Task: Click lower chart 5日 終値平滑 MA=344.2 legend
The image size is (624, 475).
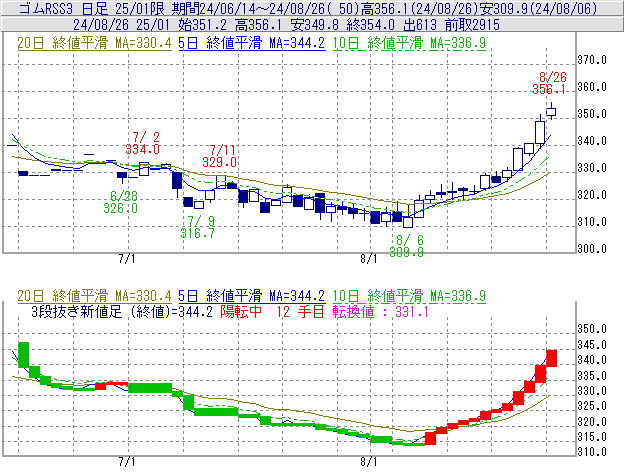Action: point(252,296)
